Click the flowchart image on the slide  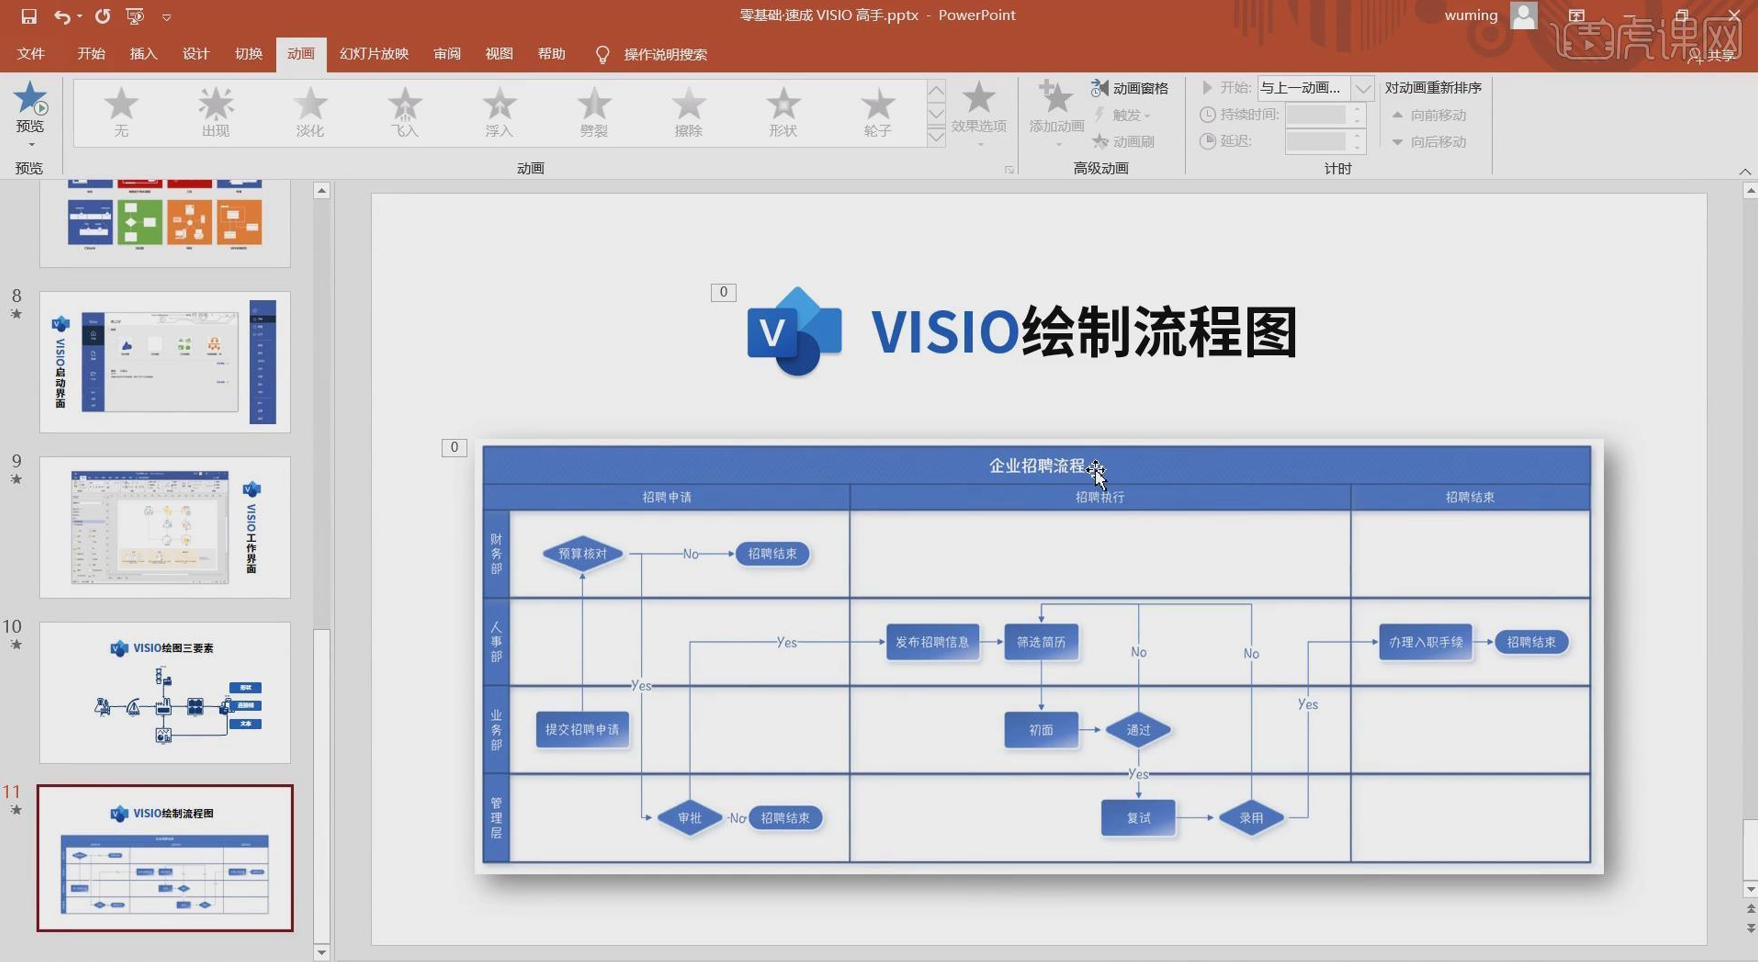coord(1037,655)
